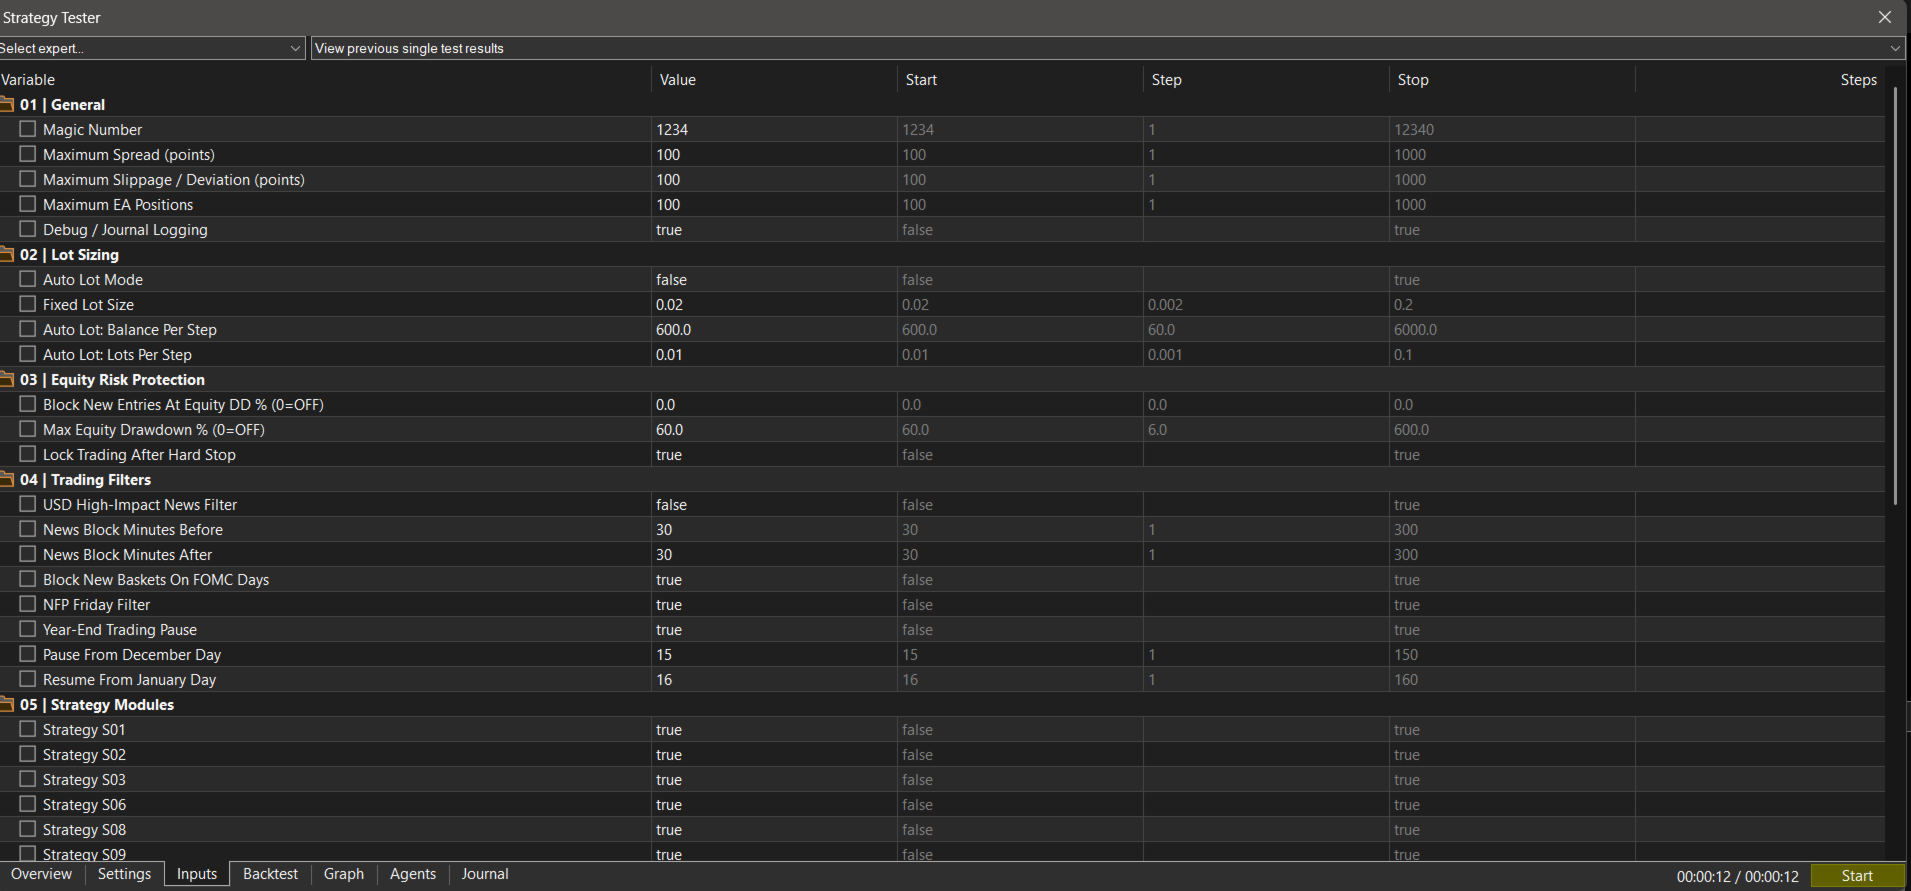Click the elapsed time 00:00:12 / 00:00:12
Image resolution: width=1911 pixels, height=891 pixels.
tap(1738, 876)
